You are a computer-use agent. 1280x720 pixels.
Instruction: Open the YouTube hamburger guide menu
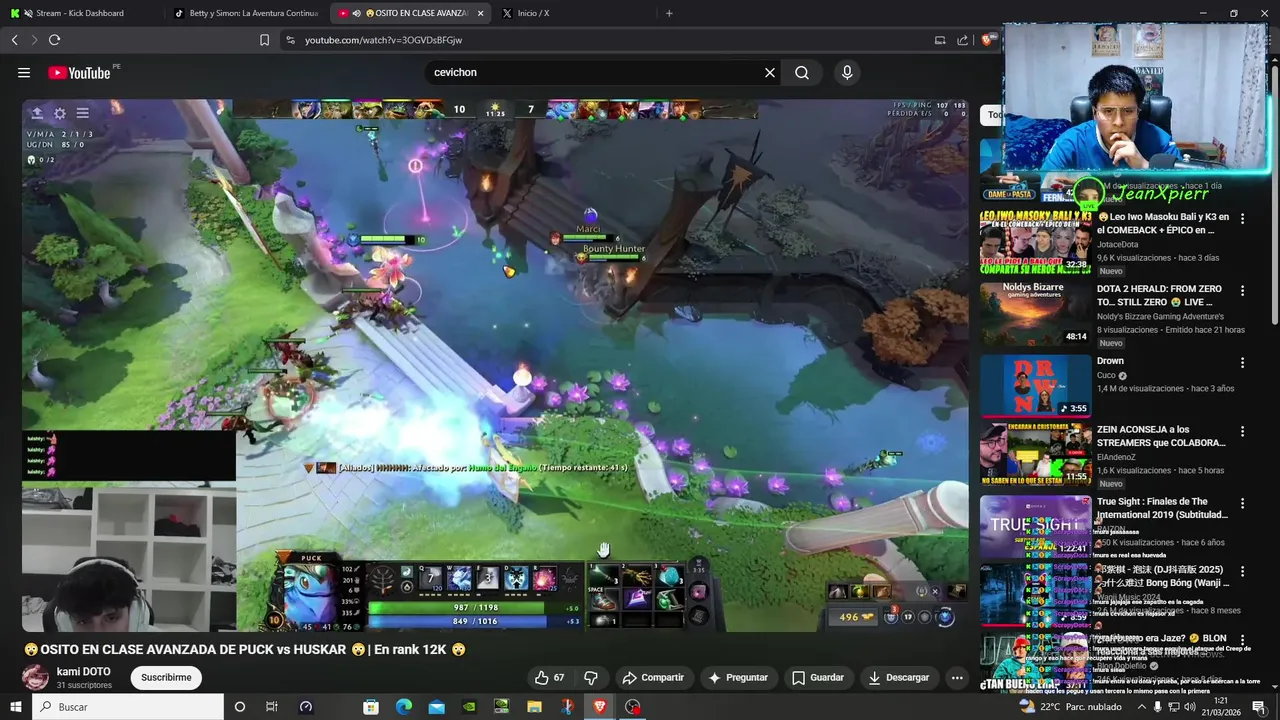24,72
